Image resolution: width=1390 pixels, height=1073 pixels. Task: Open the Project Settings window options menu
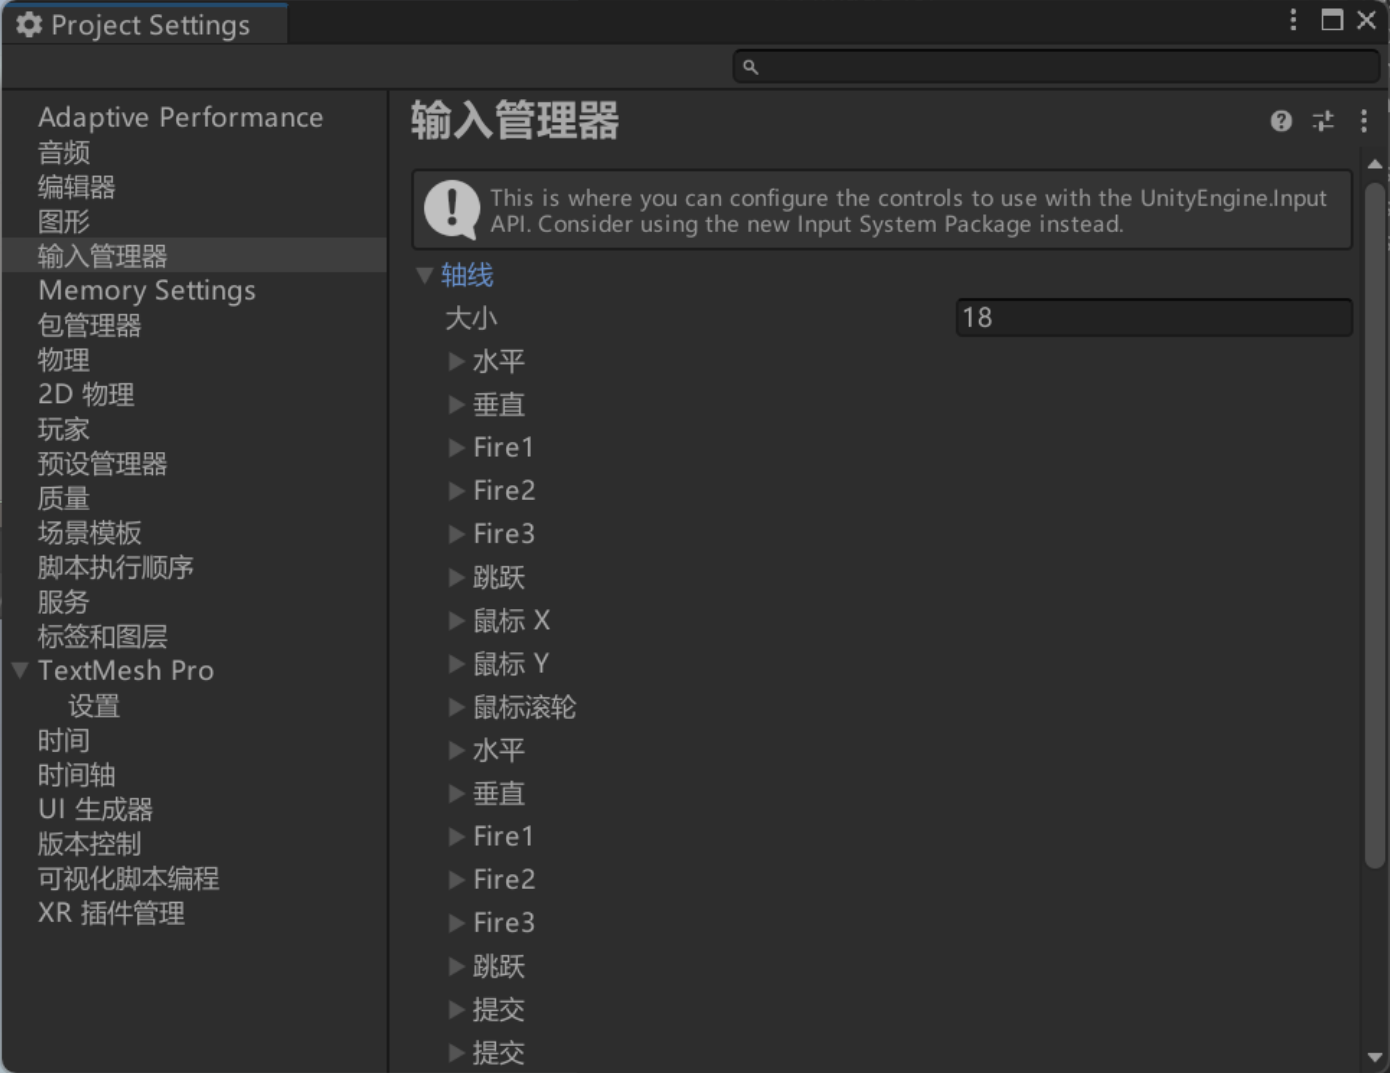tap(1293, 20)
